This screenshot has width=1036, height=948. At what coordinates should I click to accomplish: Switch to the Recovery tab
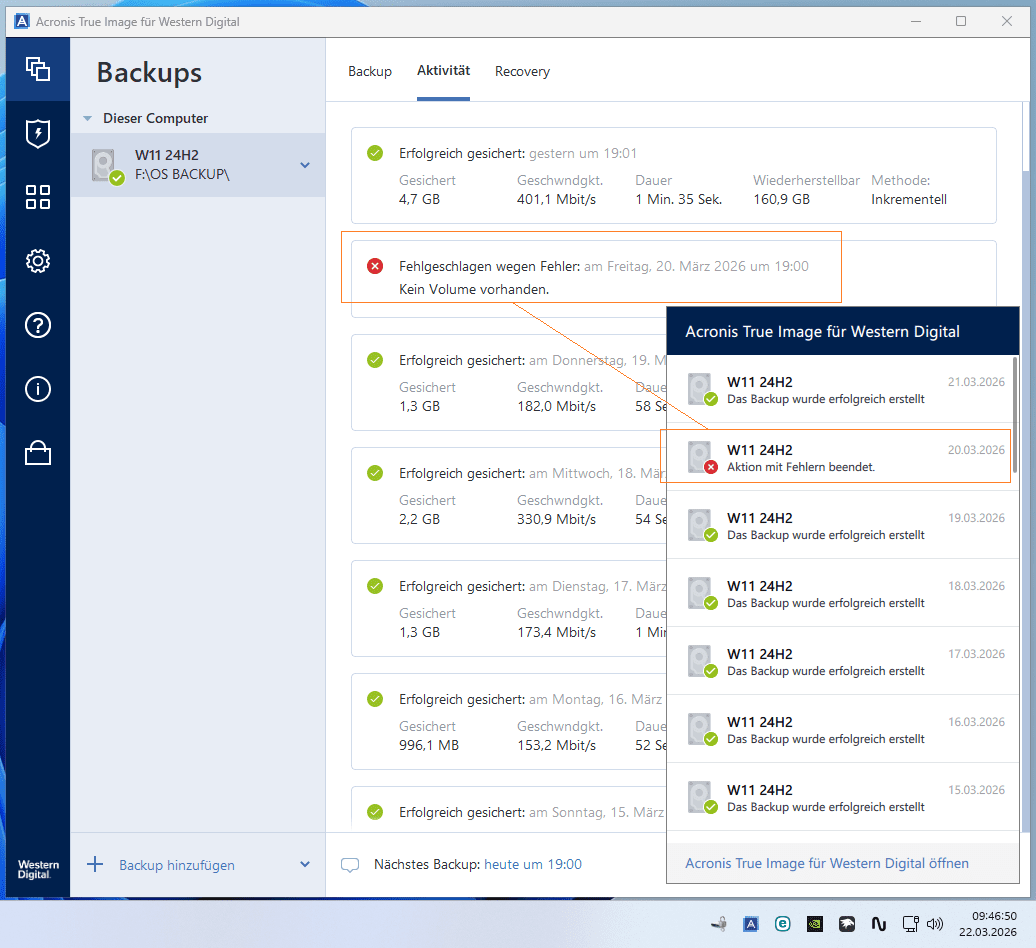pyautogui.click(x=522, y=71)
